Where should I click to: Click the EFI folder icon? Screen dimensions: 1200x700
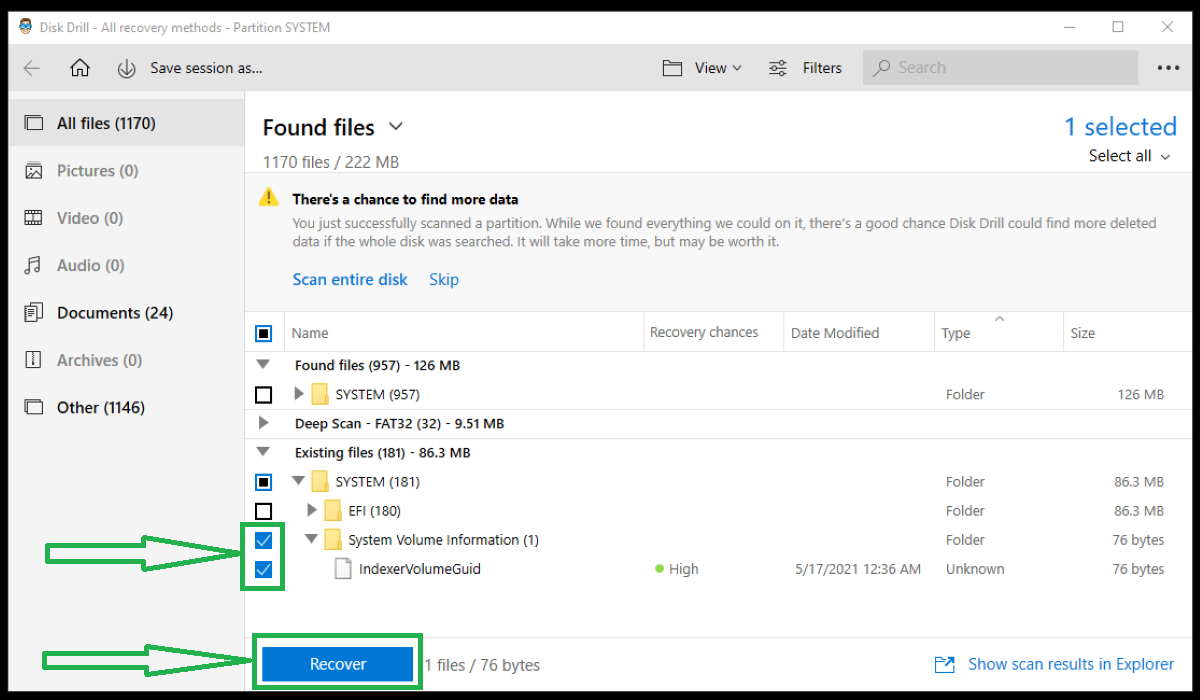coord(333,511)
